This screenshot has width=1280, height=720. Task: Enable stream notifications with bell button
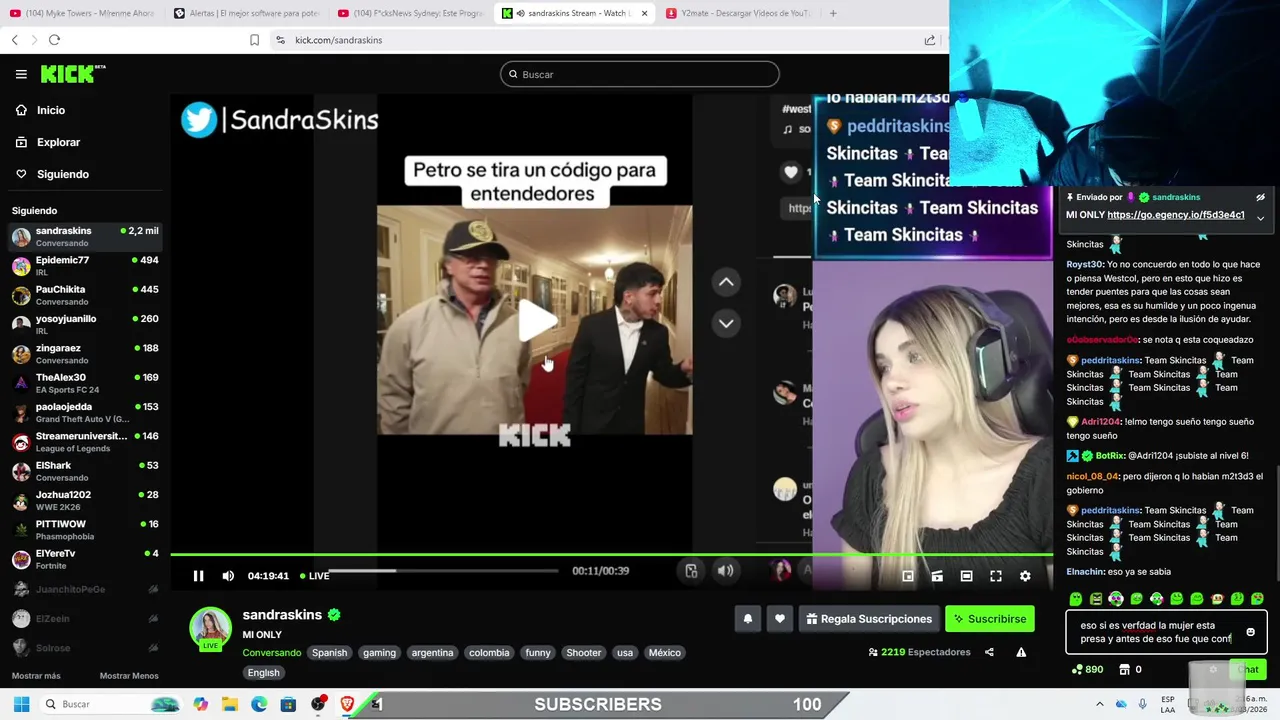(747, 619)
